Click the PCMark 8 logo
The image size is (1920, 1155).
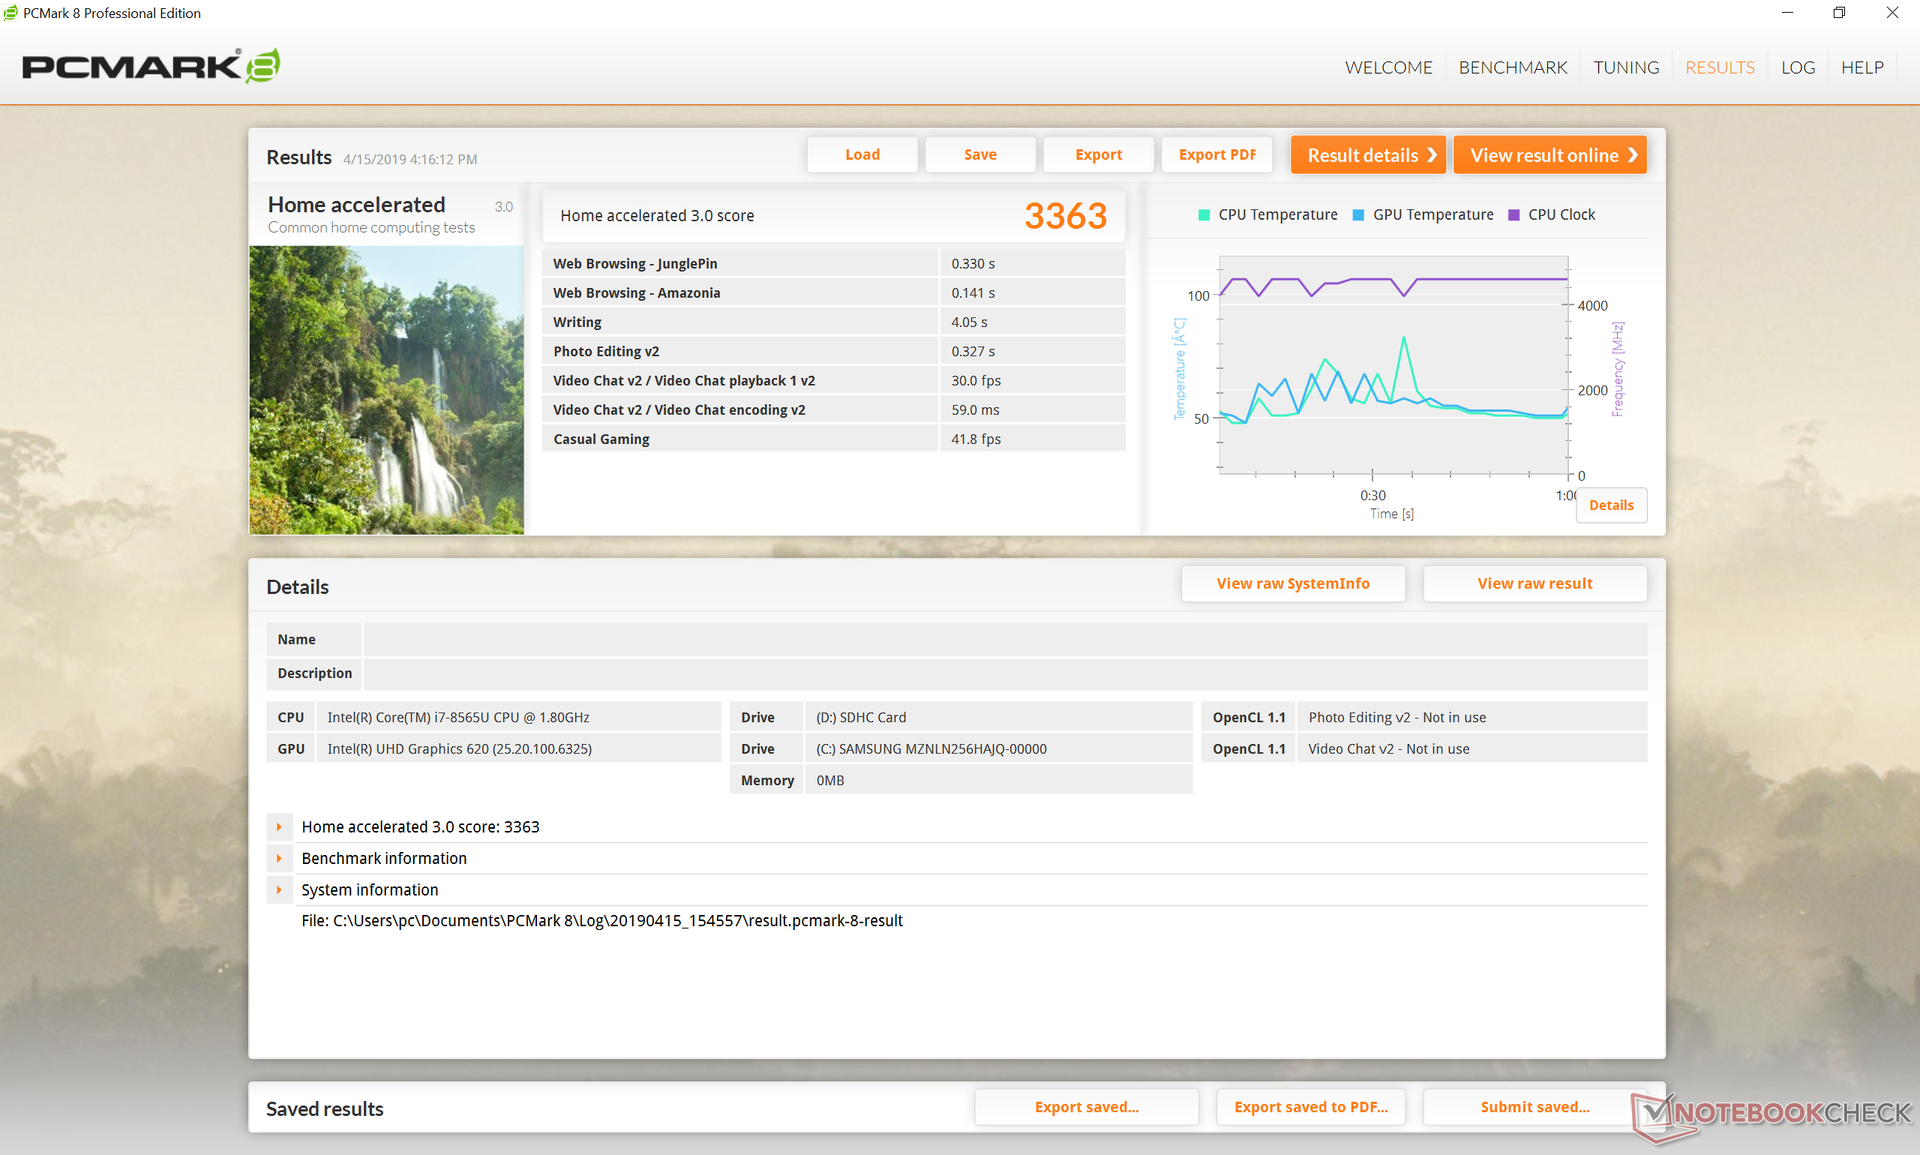pyautogui.click(x=150, y=67)
